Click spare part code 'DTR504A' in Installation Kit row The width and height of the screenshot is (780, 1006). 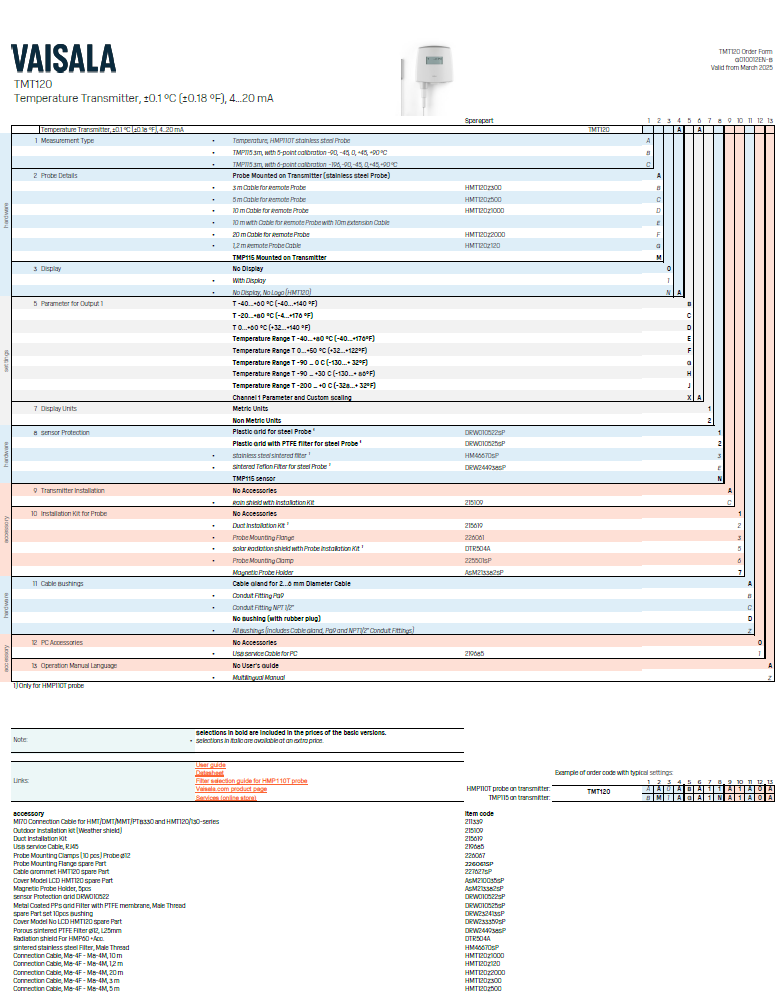(477, 549)
